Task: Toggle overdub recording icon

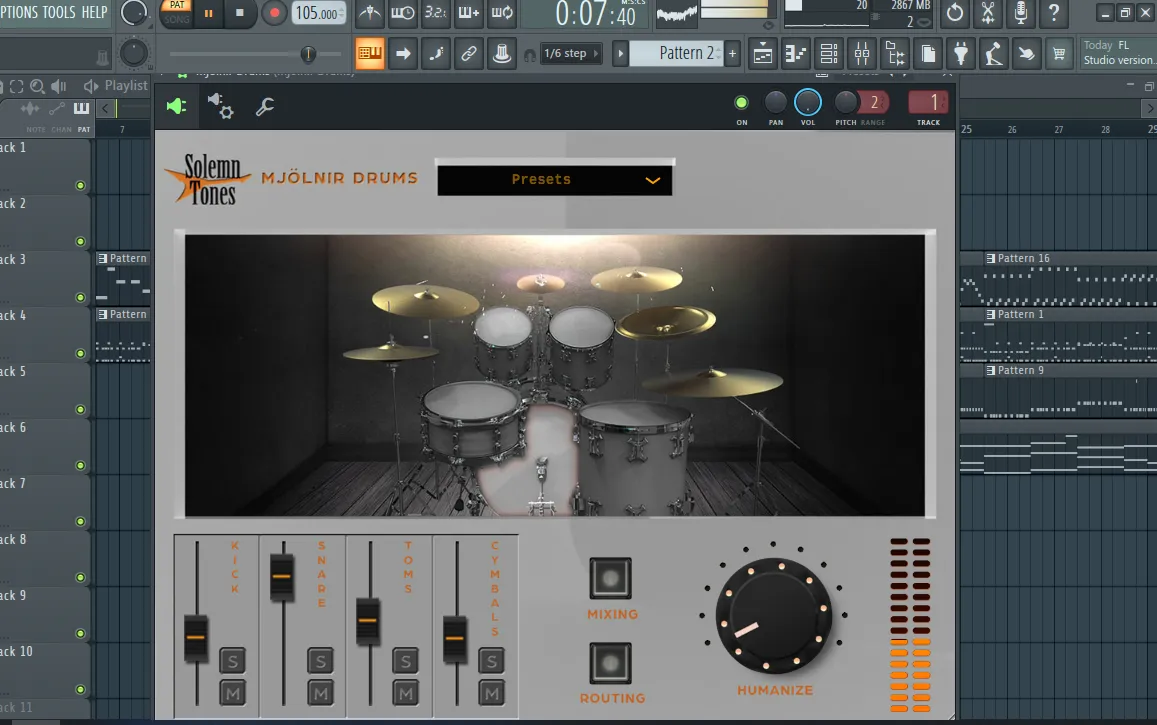Action: [x=469, y=13]
